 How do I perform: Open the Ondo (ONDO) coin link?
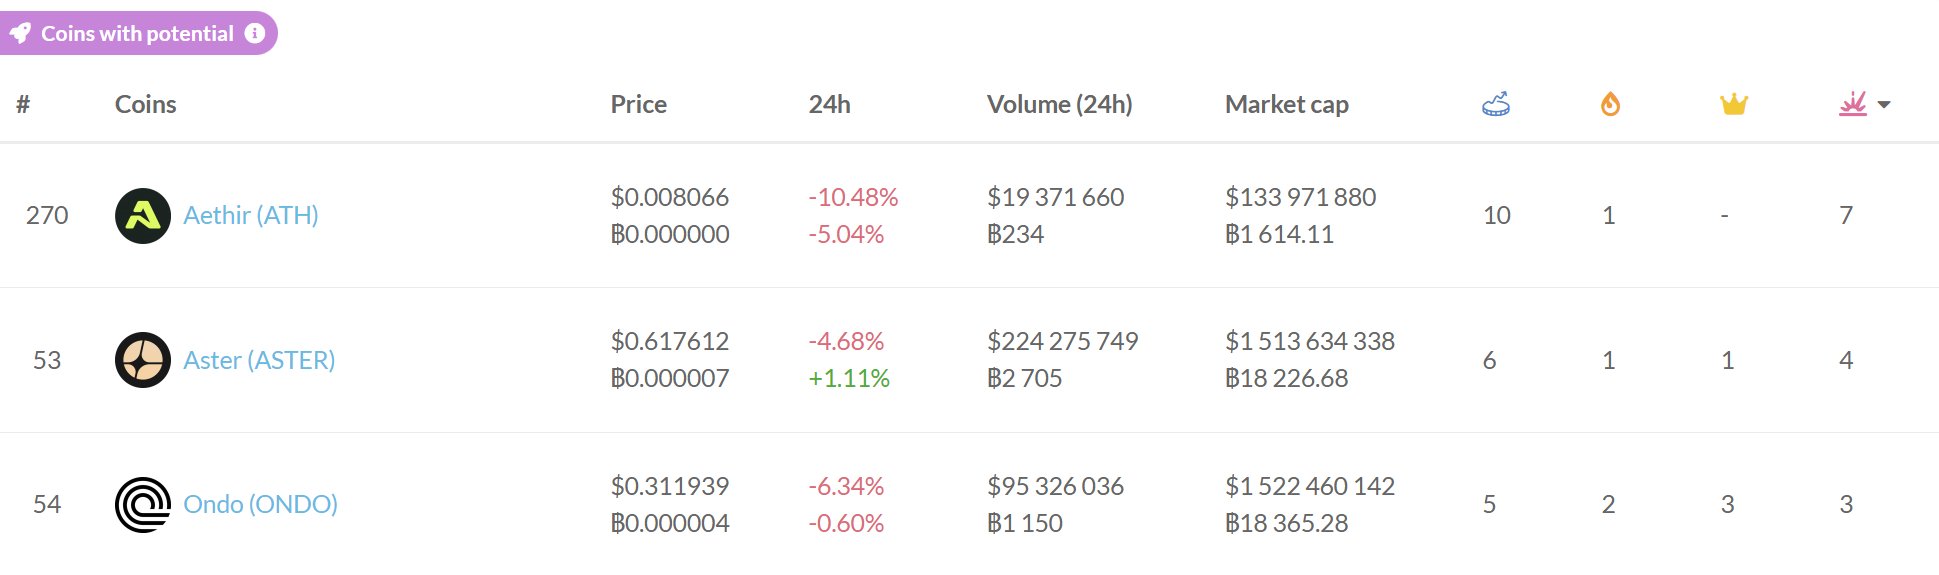(x=260, y=504)
